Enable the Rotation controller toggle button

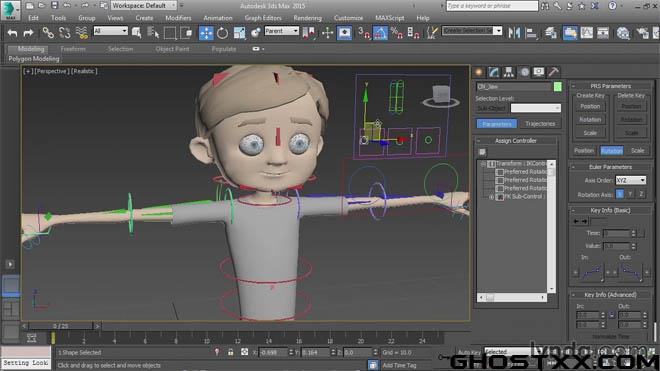[x=612, y=150]
